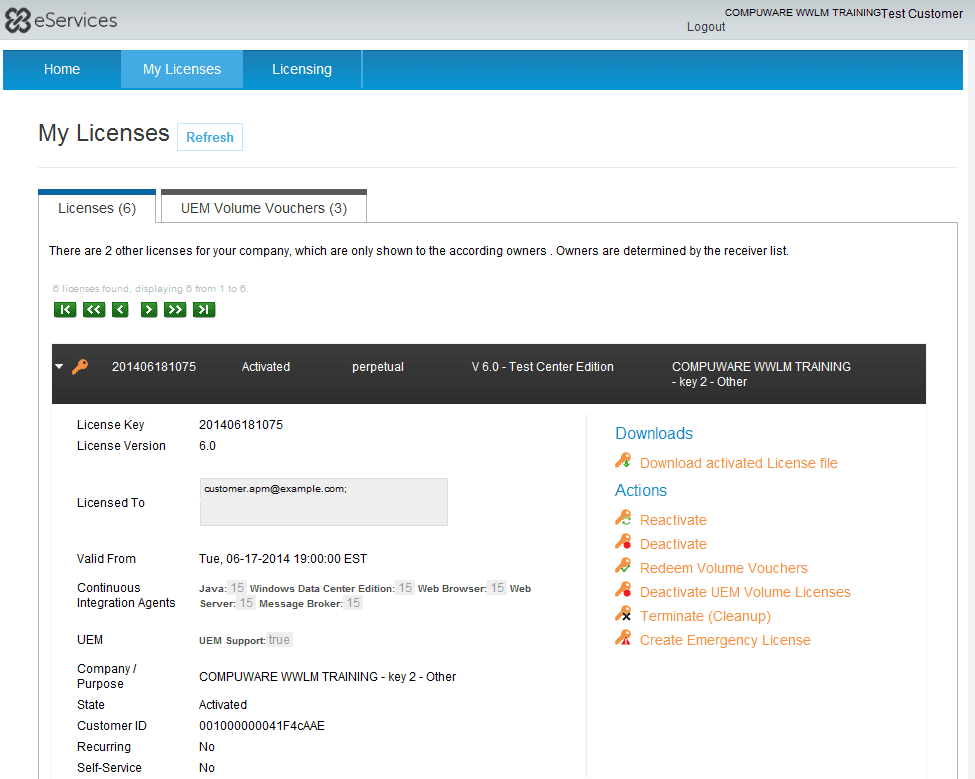The height and width of the screenshot is (779, 975).
Task: Click 'Activated' status in header row
Action: click(x=266, y=367)
